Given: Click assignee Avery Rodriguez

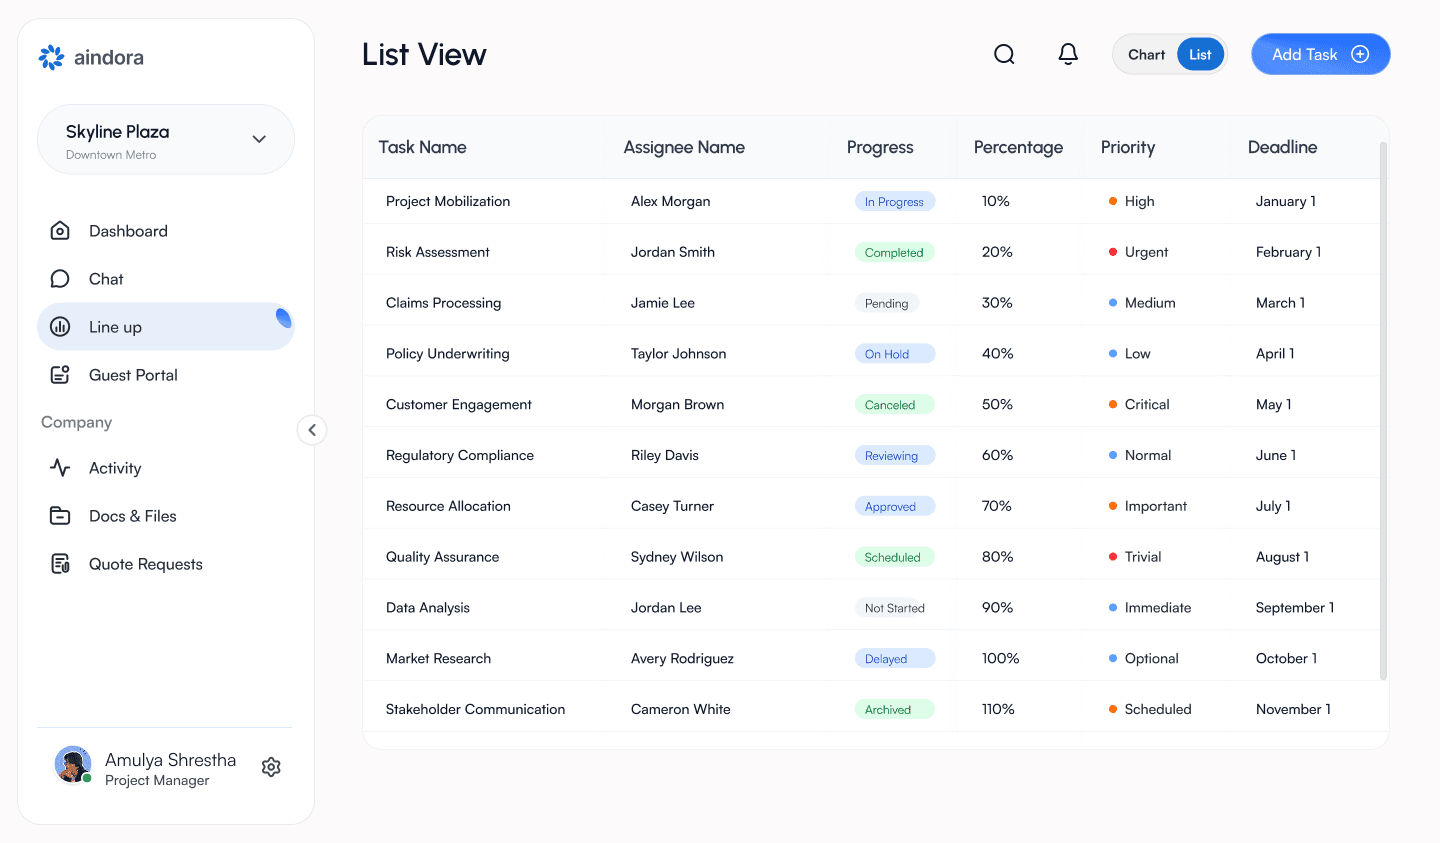Looking at the screenshot, I should click(x=682, y=659).
